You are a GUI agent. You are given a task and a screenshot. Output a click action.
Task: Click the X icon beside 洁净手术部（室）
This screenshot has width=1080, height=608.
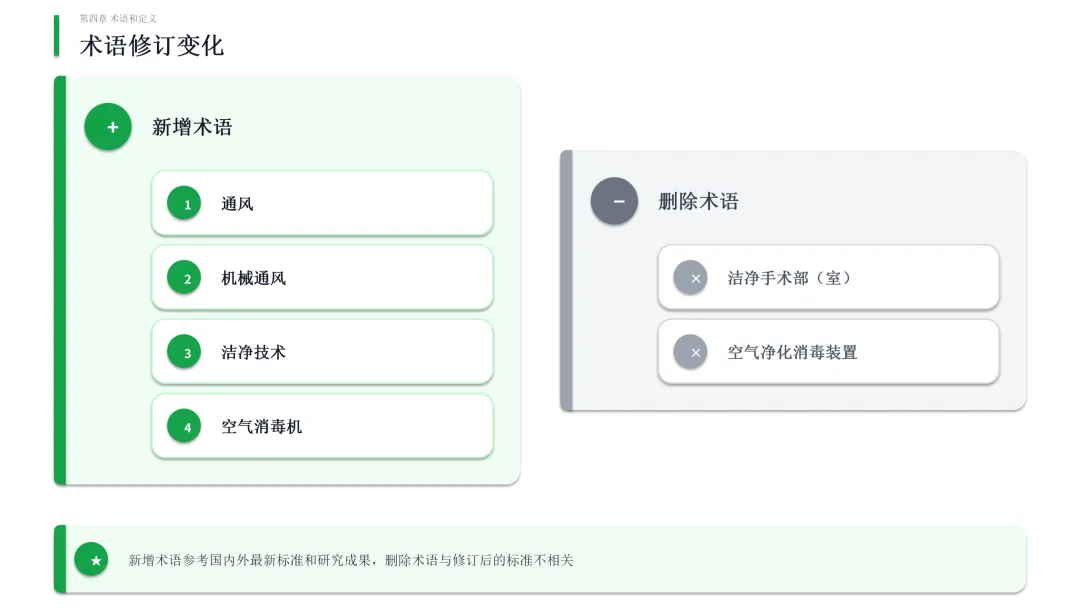coord(690,278)
